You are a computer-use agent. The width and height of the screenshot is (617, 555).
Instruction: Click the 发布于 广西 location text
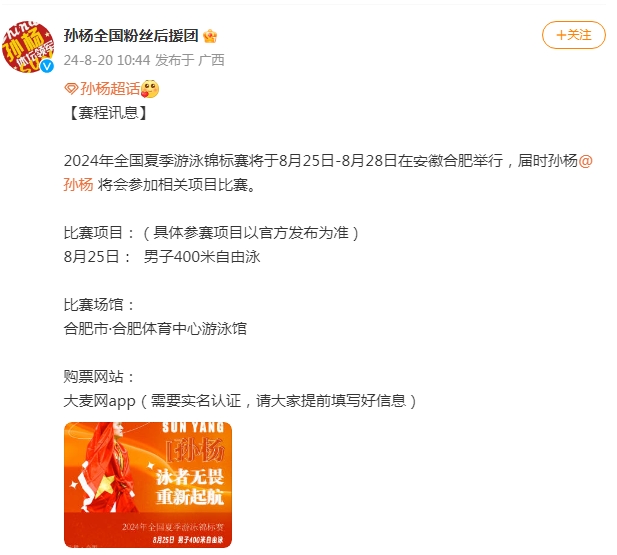point(190,60)
